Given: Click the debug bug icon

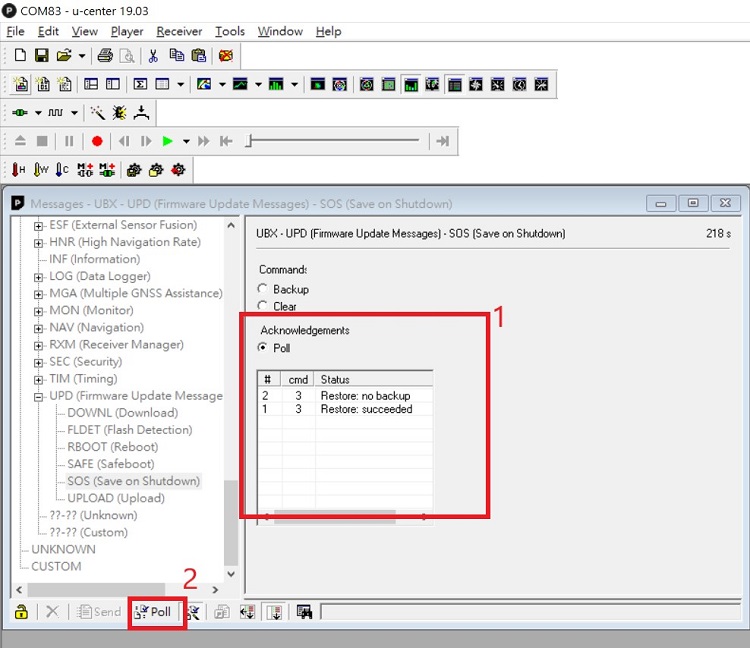Looking at the screenshot, I should tap(120, 113).
